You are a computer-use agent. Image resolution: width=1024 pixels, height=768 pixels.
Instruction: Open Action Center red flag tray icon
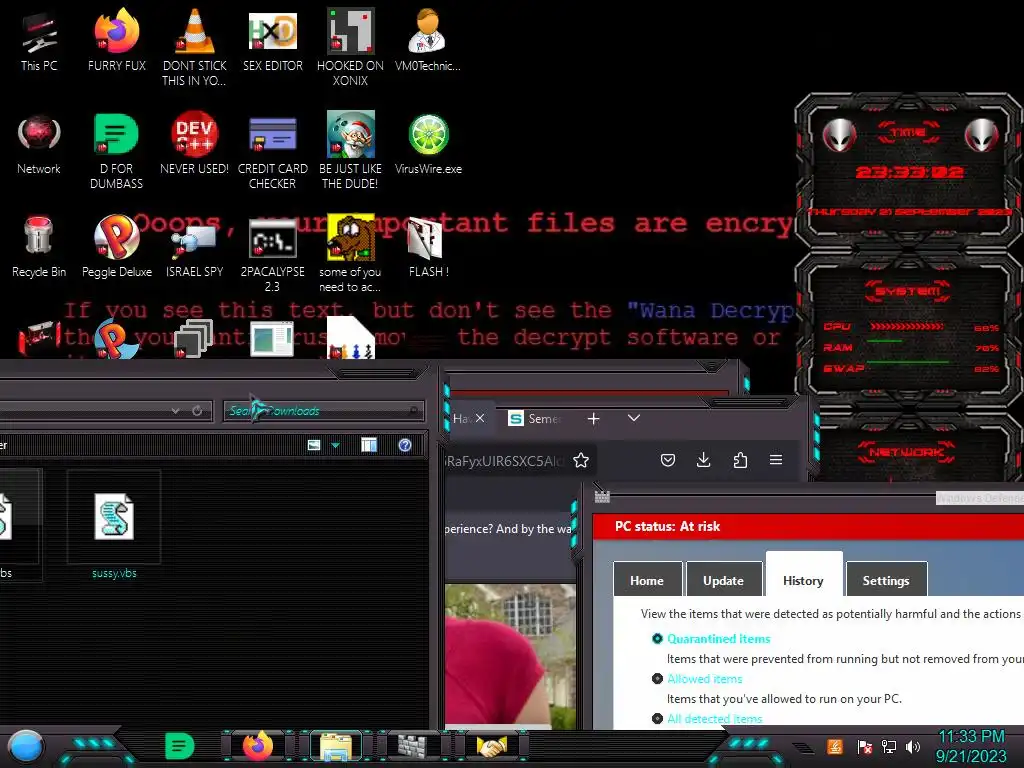coord(864,746)
